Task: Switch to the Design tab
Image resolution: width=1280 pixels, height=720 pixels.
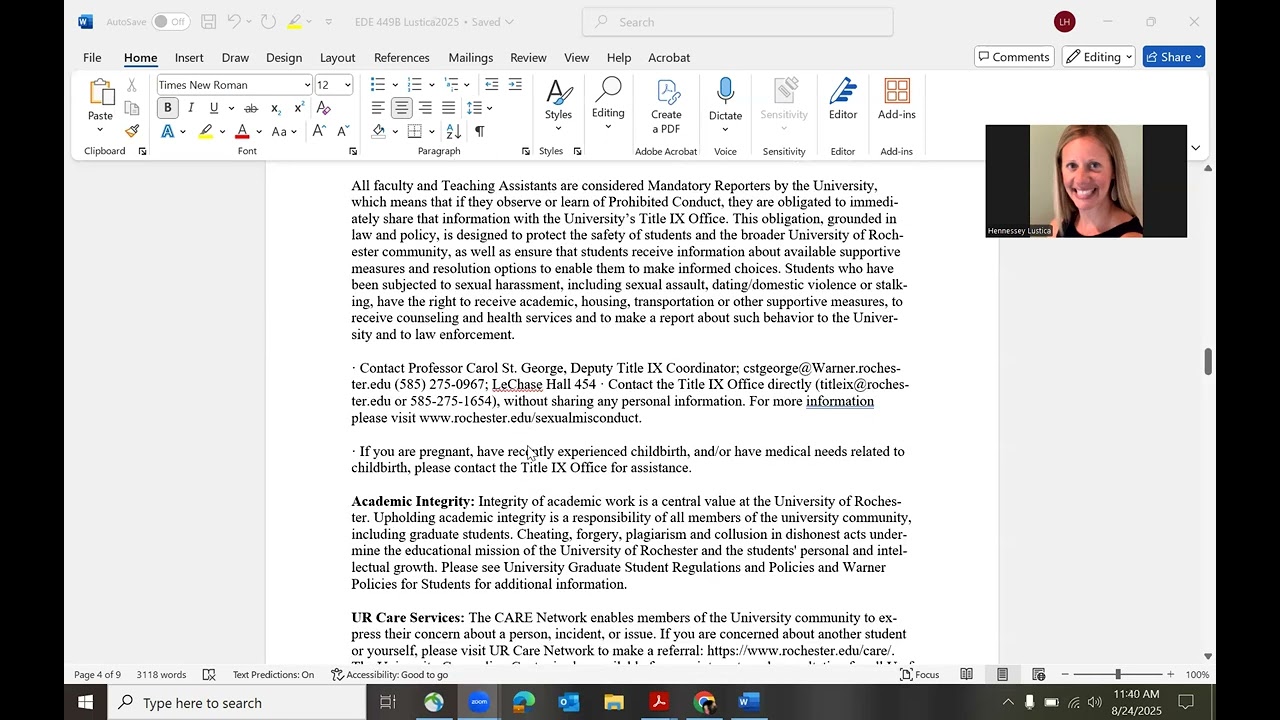Action: coord(284,58)
